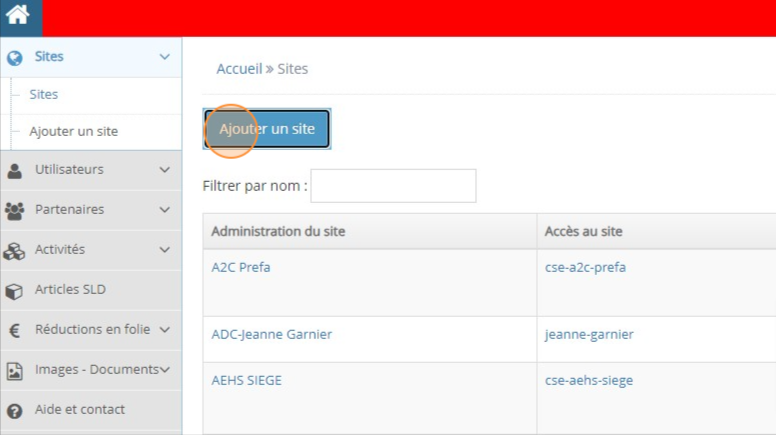This screenshot has height=435, width=776.
Task: Expand the Utilisateurs menu chevron
Action: [165, 170]
